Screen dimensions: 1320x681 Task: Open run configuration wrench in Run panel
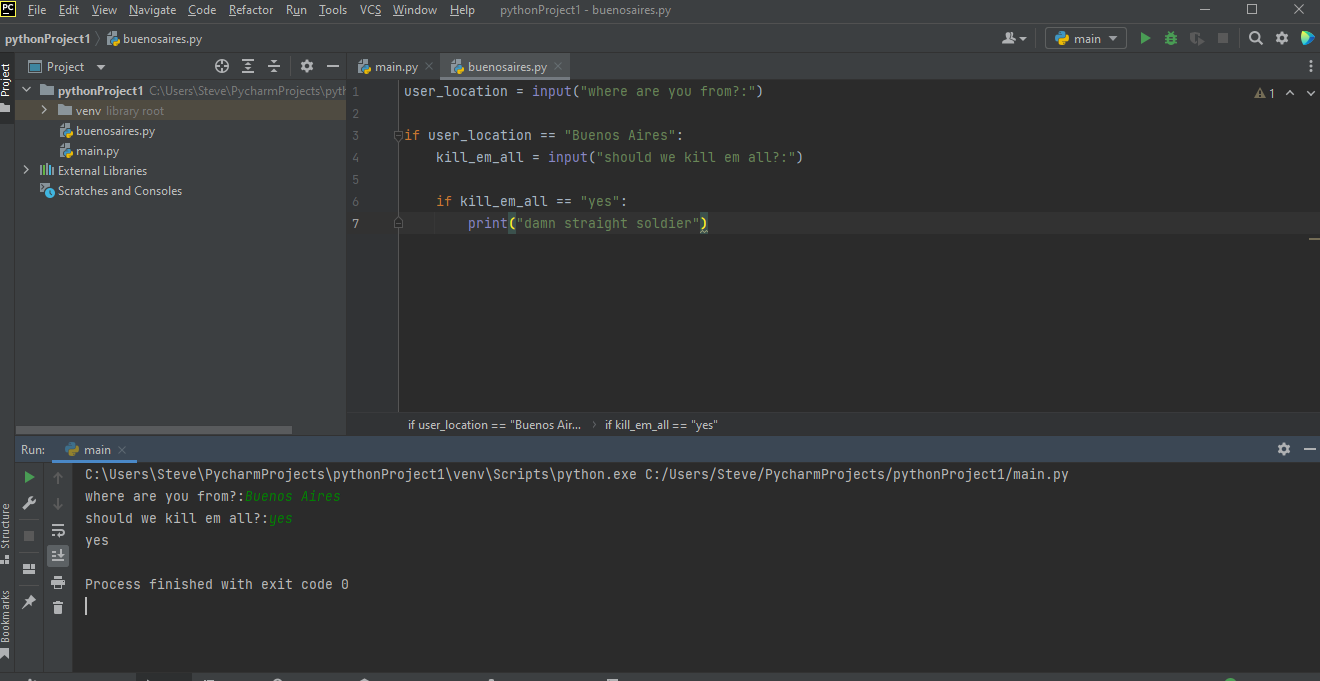tap(29, 503)
